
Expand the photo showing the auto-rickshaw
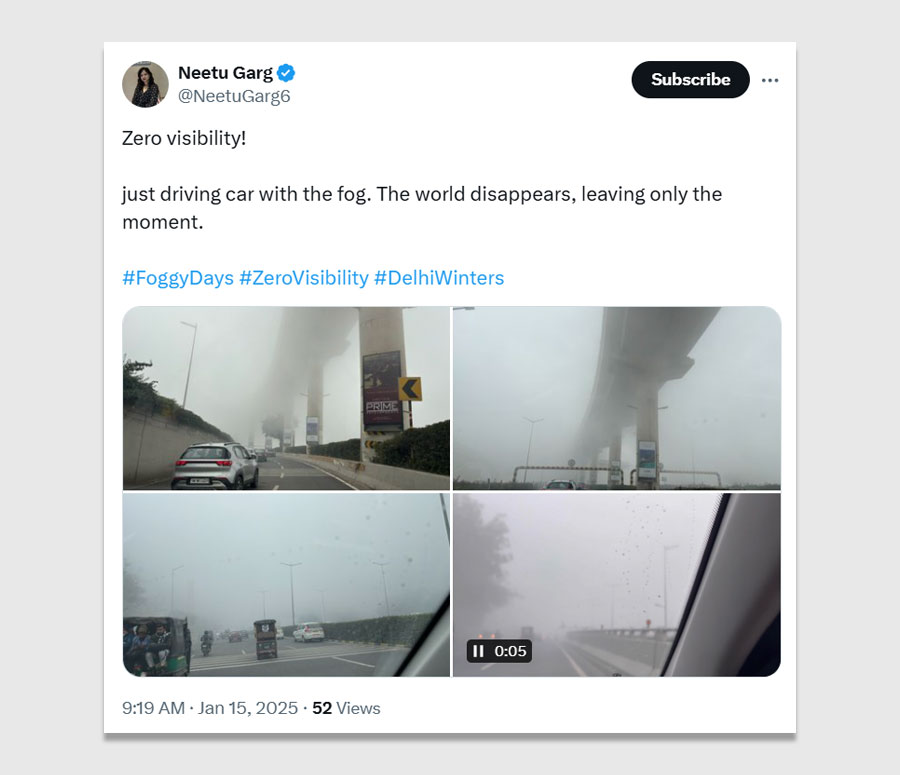[x=286, y=584]
